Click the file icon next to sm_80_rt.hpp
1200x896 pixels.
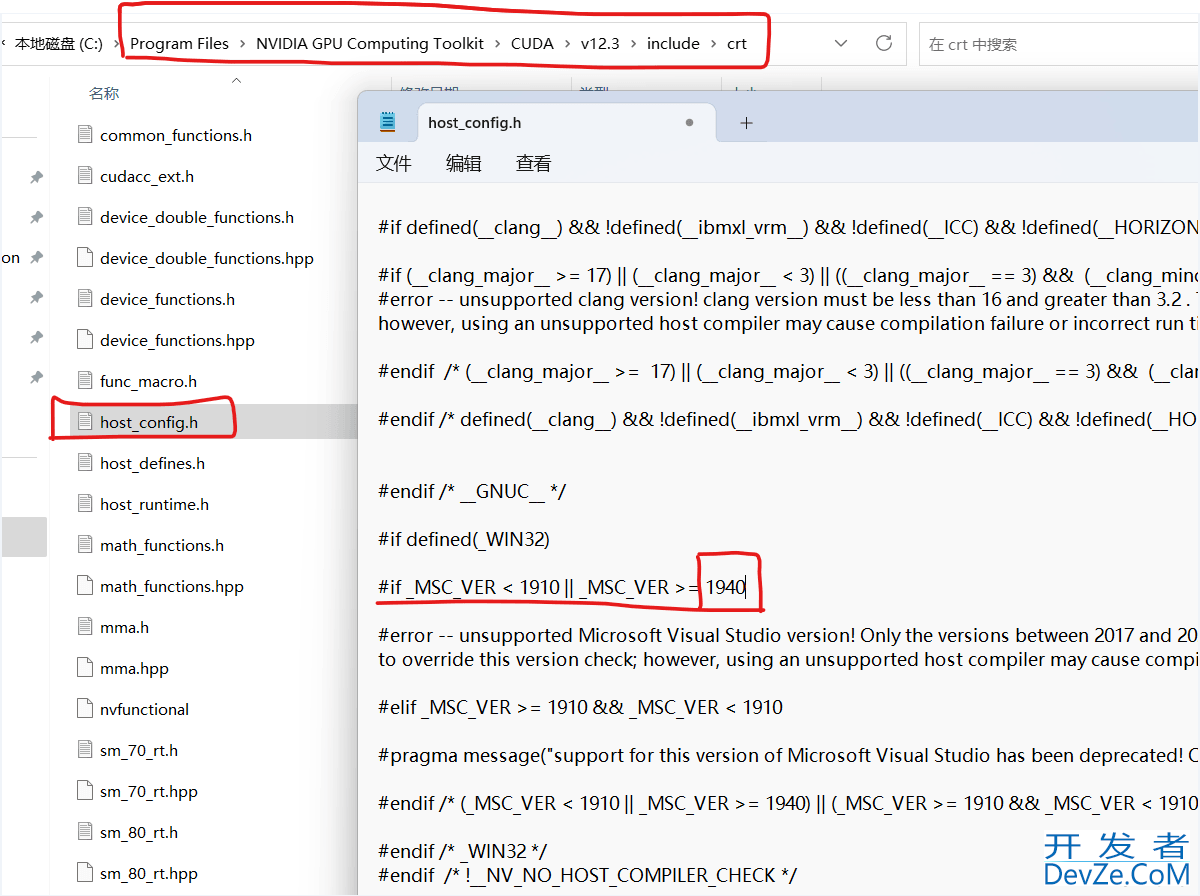(x=84, y=873)
